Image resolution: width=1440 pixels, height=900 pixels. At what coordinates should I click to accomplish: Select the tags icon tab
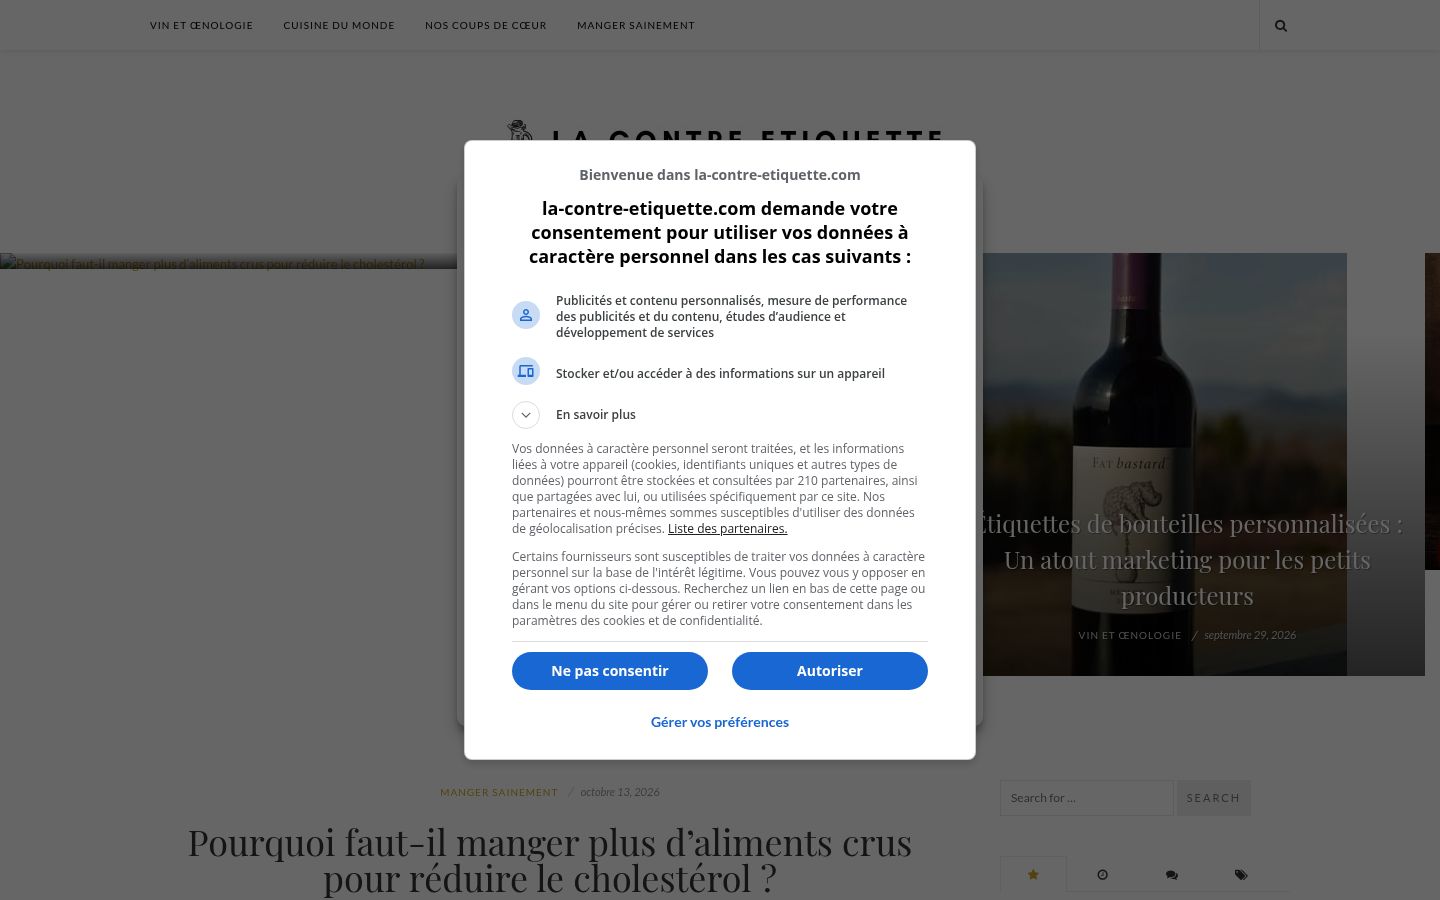pyautogui.click(x=1240, y=874)
